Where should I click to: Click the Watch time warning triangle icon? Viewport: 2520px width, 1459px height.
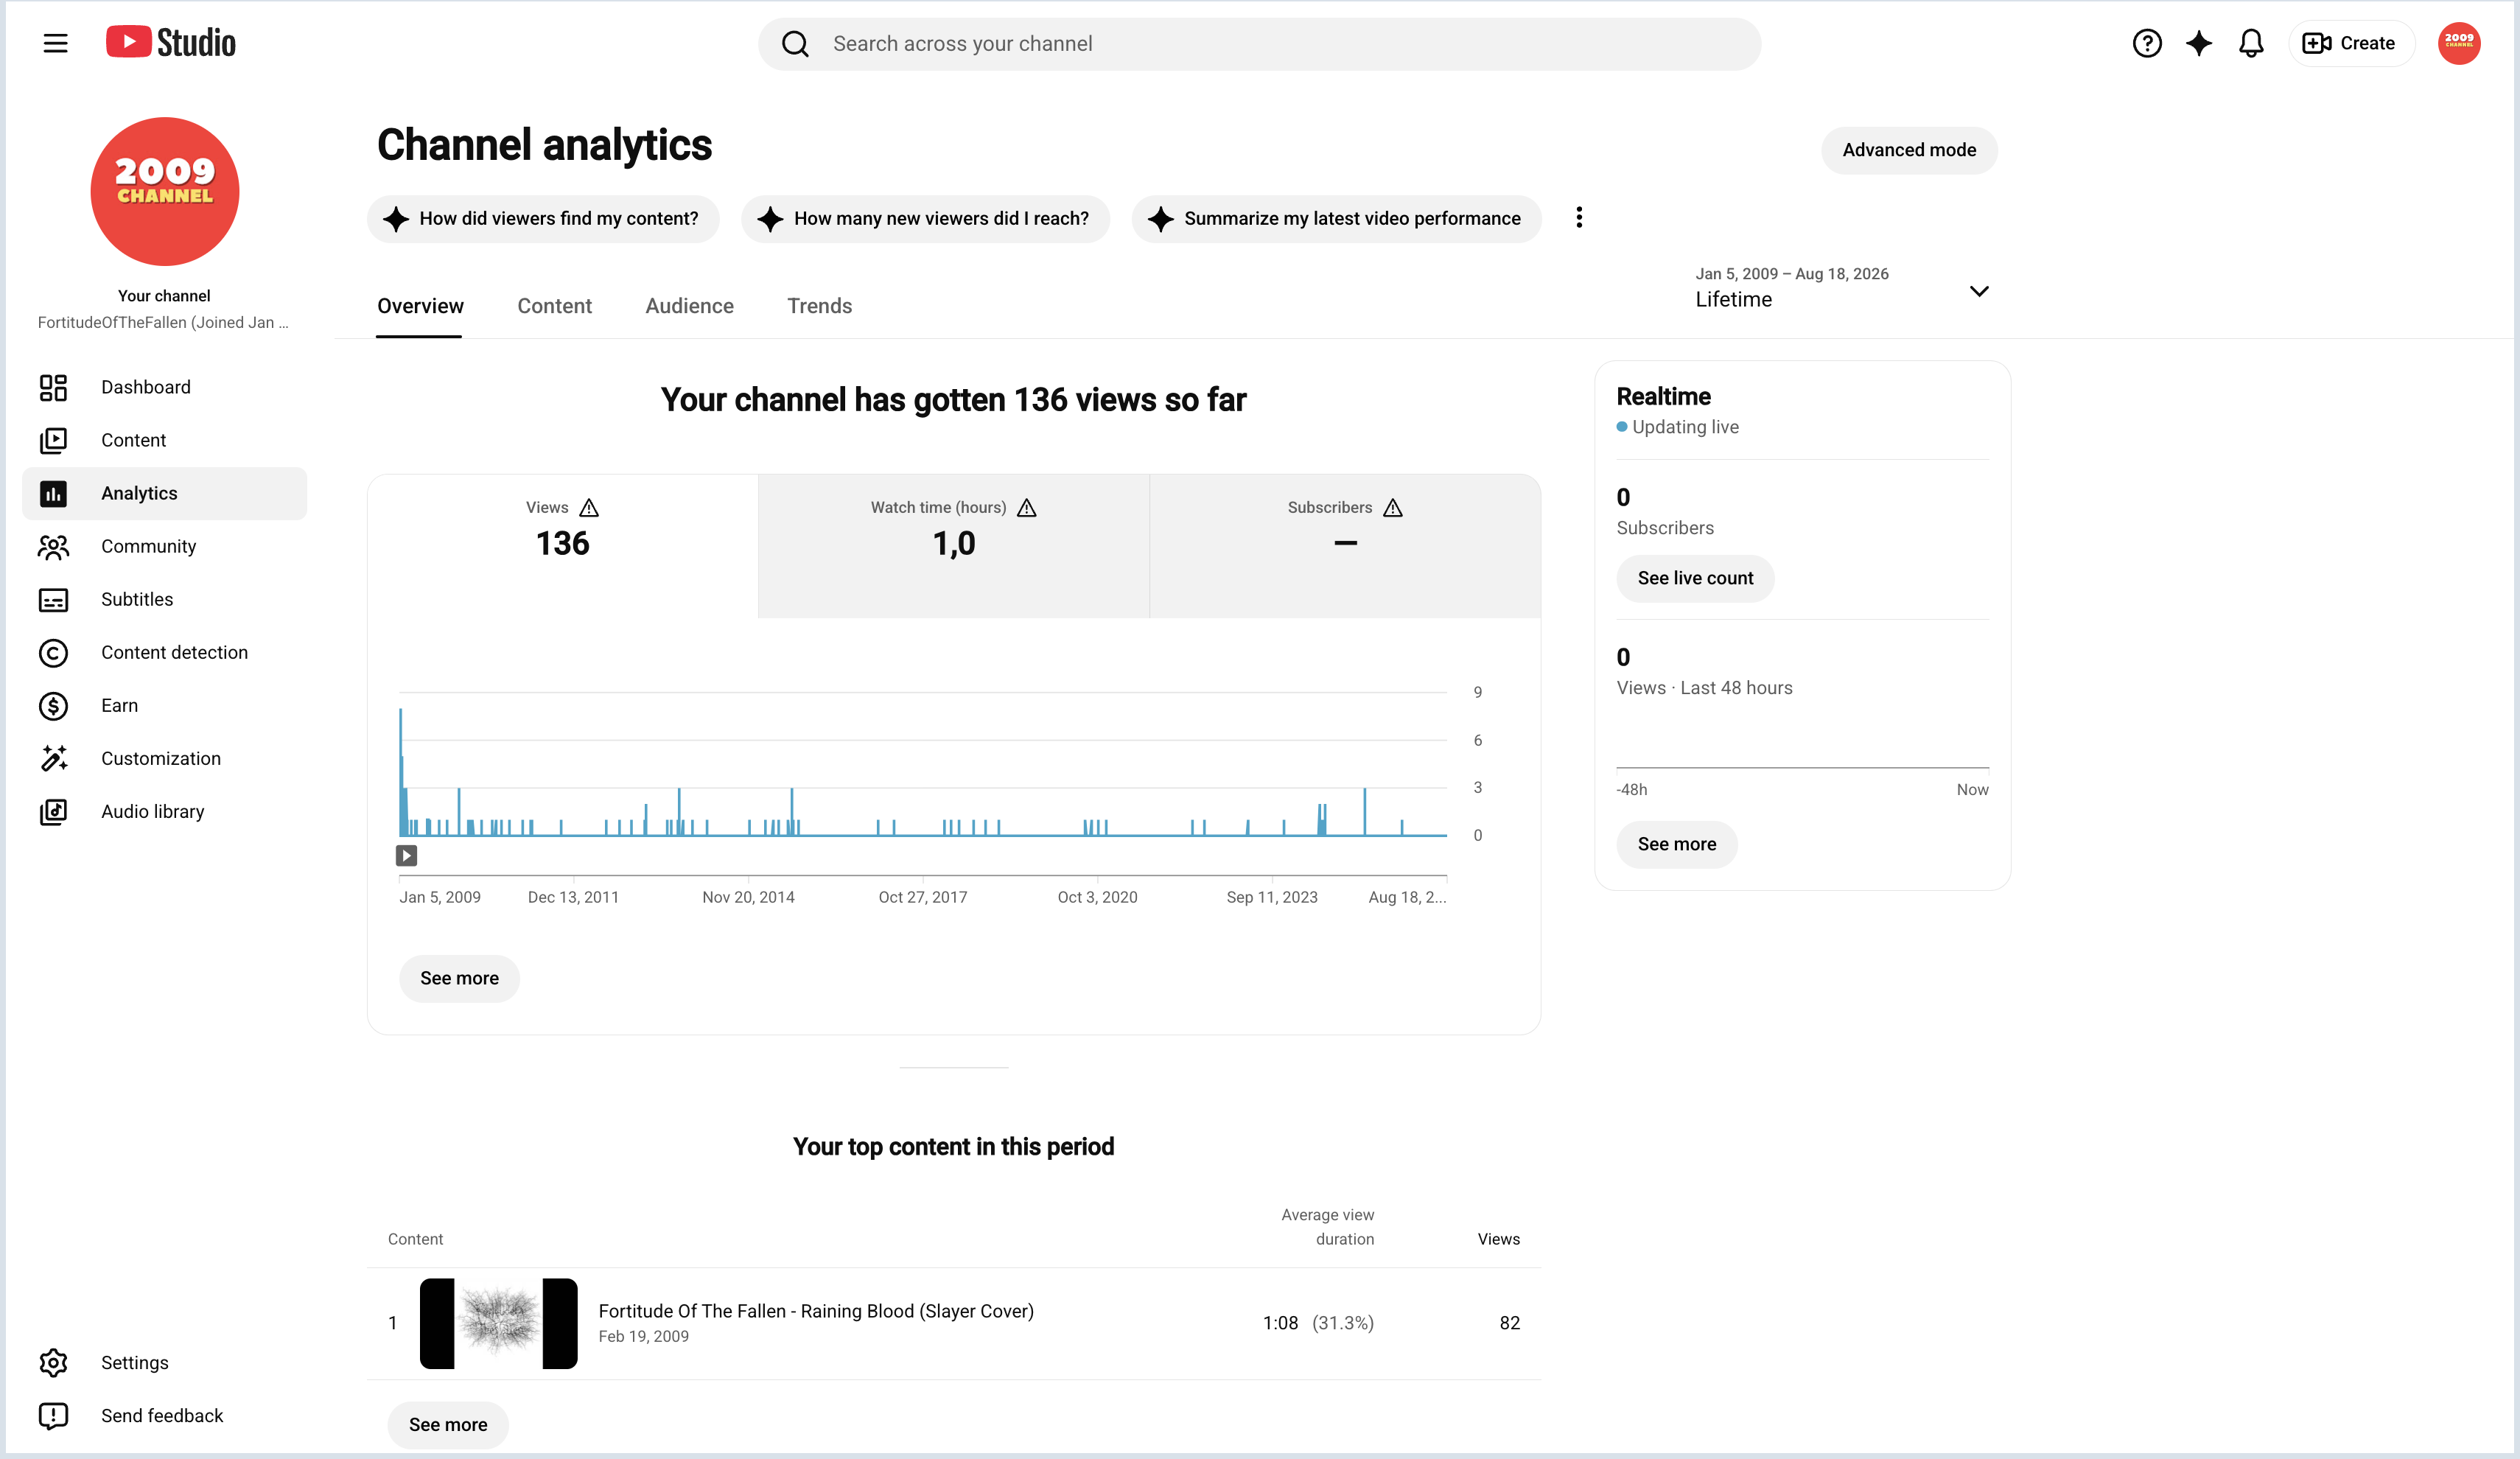[x=1026, y=508]
